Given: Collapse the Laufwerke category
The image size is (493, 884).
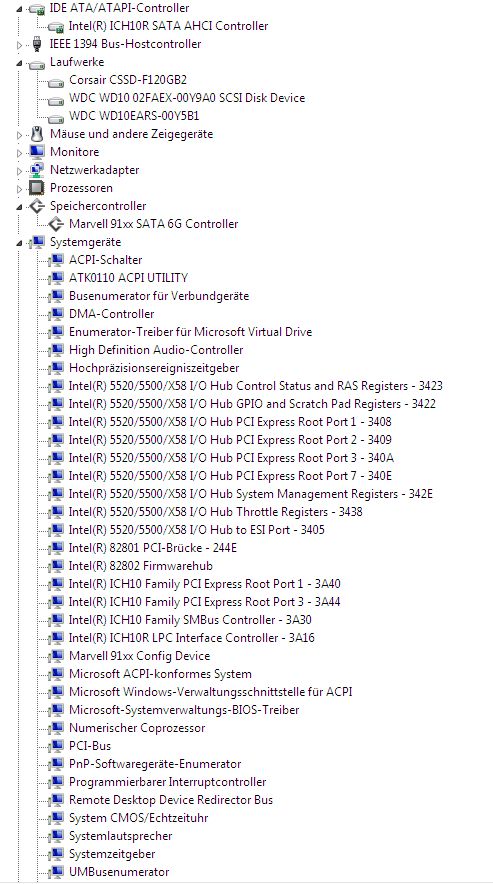Looking at the screenshot, I should click(x=19, y=63).
